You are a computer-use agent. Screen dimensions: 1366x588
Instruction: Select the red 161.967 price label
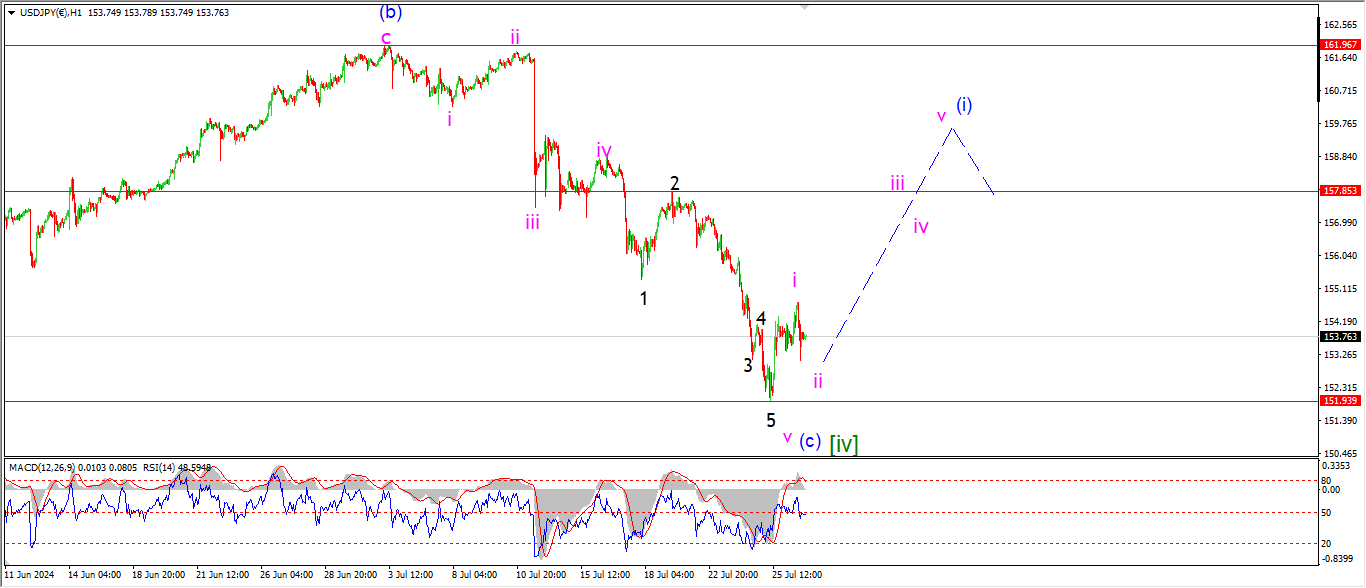[x=1338, y=45]
